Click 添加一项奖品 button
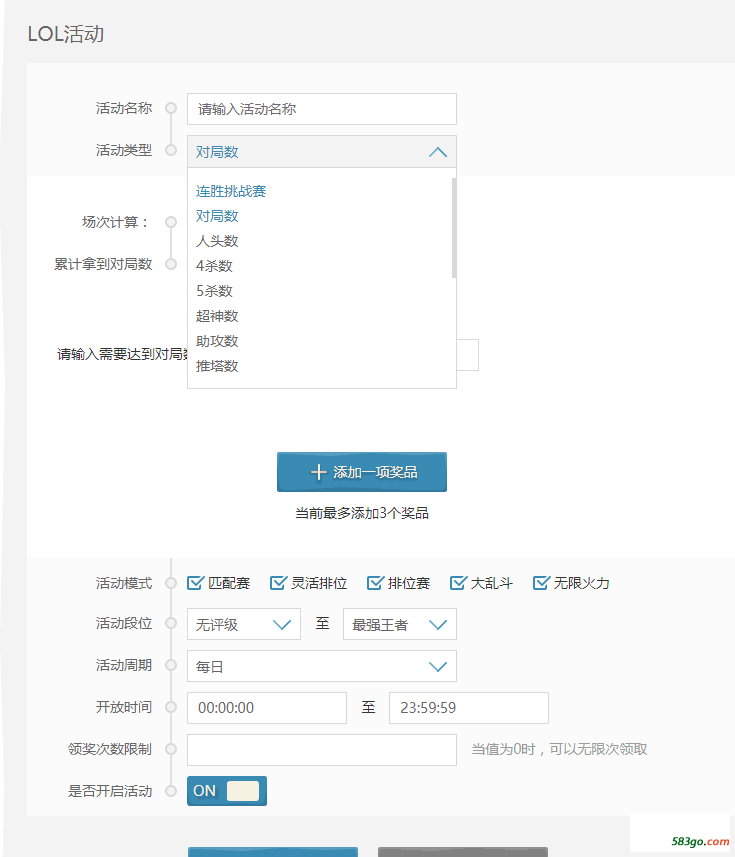This screenshot has height=857, width=735. [362, 472]
